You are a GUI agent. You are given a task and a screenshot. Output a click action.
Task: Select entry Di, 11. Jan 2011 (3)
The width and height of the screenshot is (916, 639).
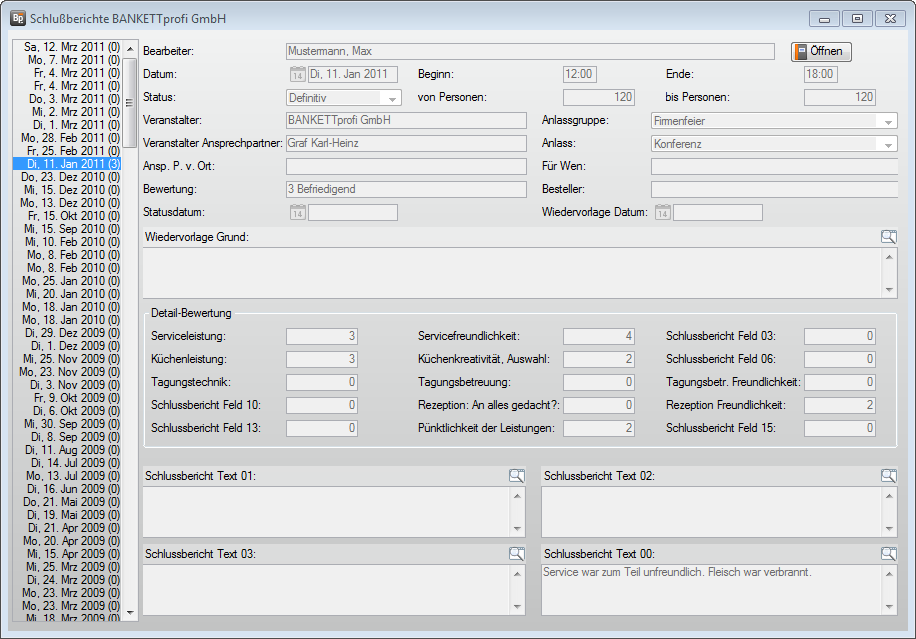tap(72, 163)
